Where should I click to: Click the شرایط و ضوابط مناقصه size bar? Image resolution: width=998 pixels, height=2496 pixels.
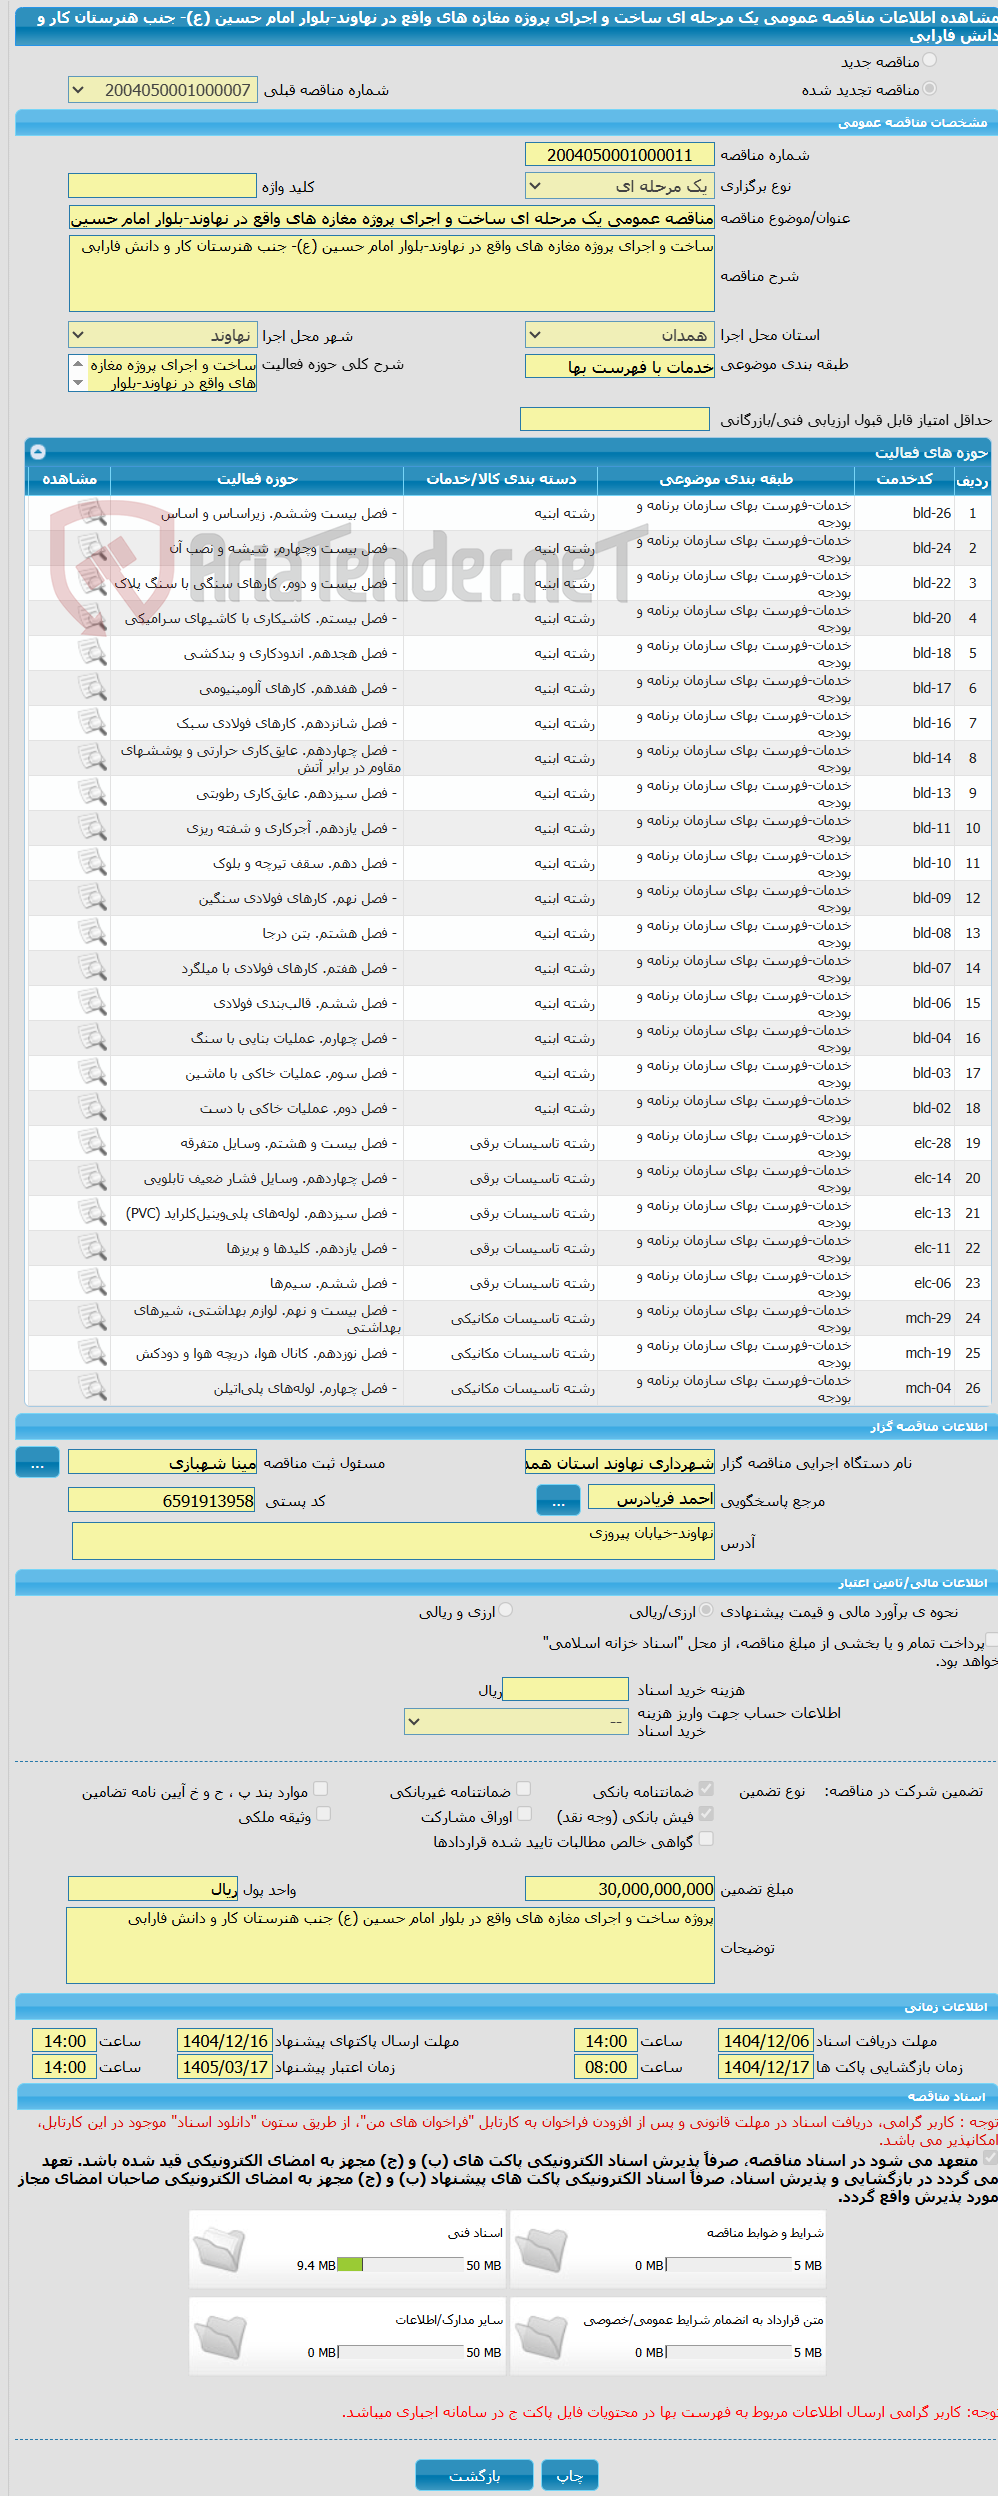(x=729, y=2265)
